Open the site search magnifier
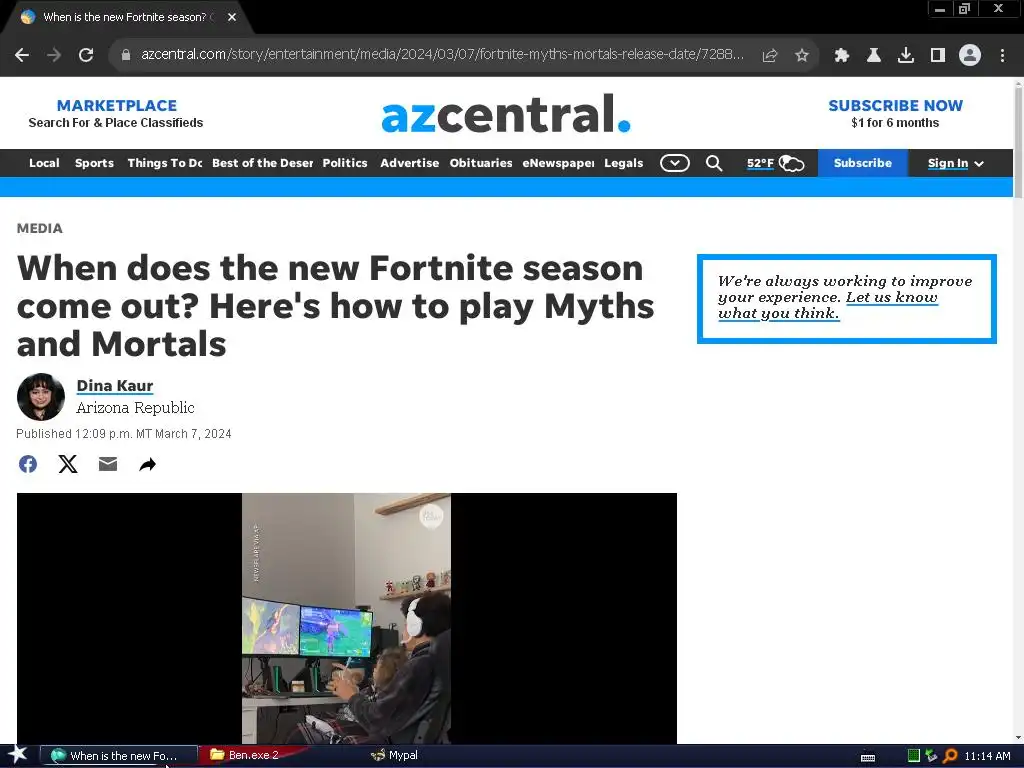 (x=714, y=163)
